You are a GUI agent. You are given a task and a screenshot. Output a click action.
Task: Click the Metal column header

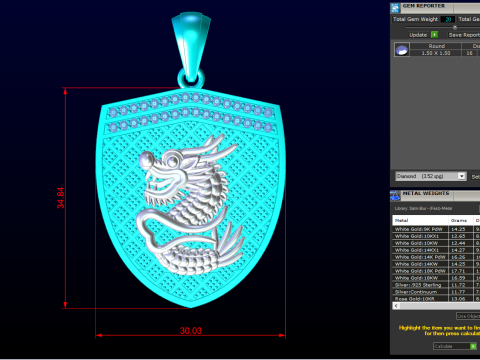420,220
